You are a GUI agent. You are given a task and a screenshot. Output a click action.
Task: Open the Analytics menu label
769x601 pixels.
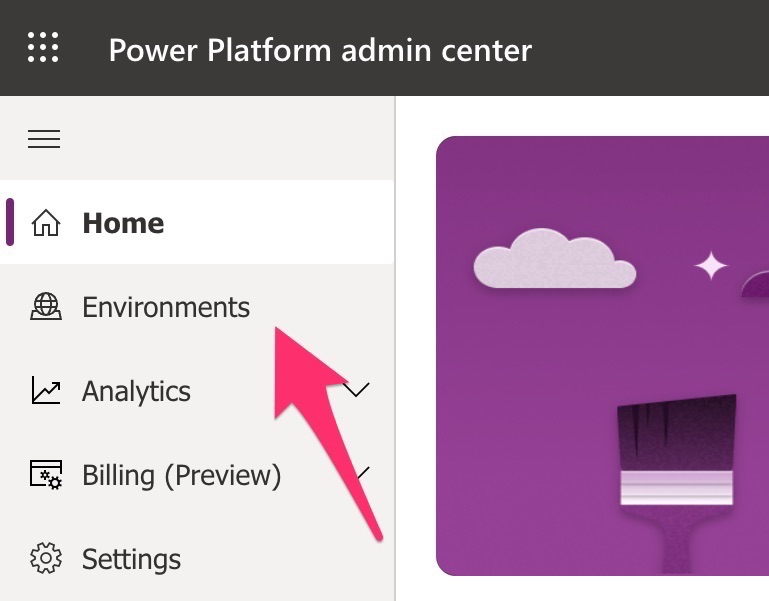(x=136, y=392)
